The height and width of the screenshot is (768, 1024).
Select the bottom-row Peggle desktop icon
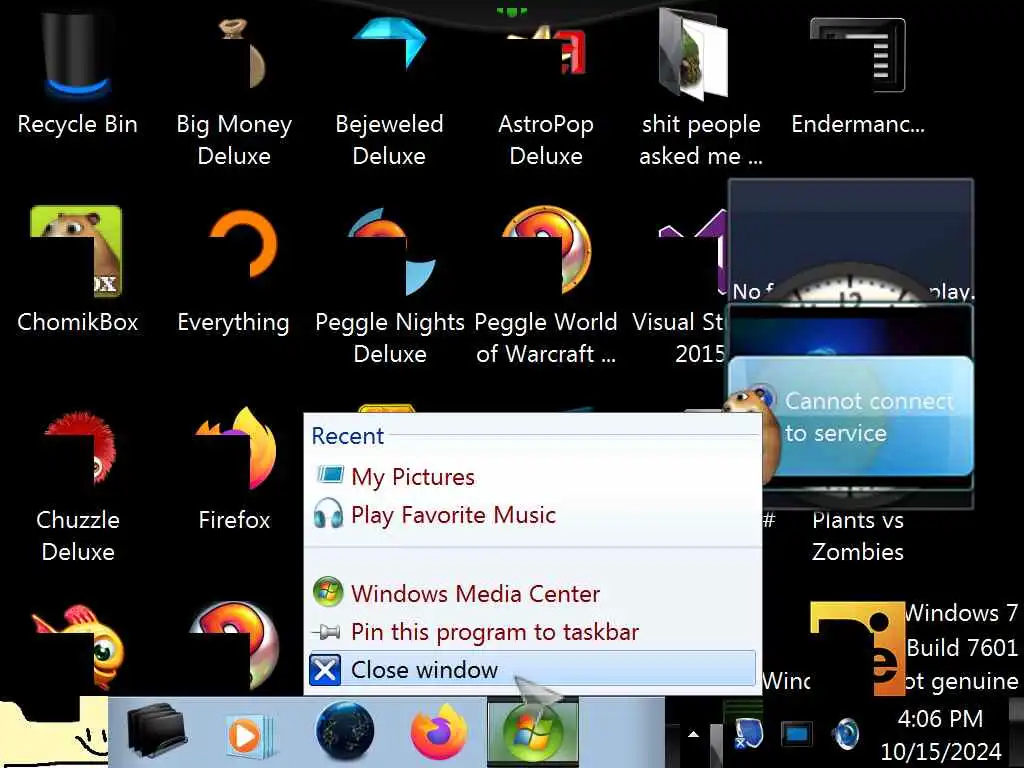coord(234,648)
